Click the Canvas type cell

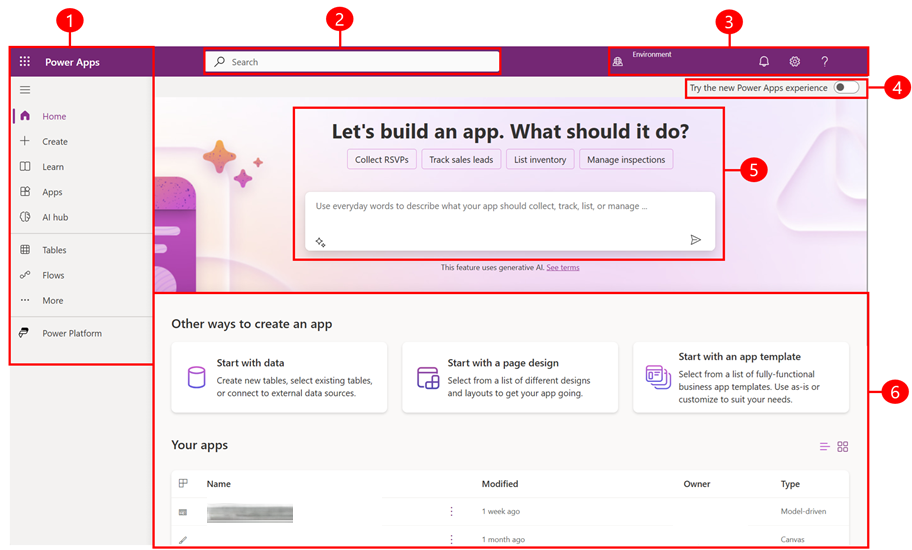[792, 540]
